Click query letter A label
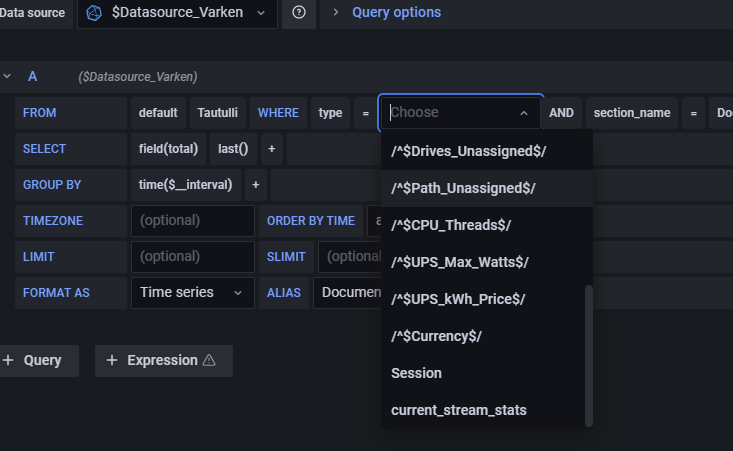The height and width of the screenshot is (451, 733). pyautogui.click(x=32, y=76)
